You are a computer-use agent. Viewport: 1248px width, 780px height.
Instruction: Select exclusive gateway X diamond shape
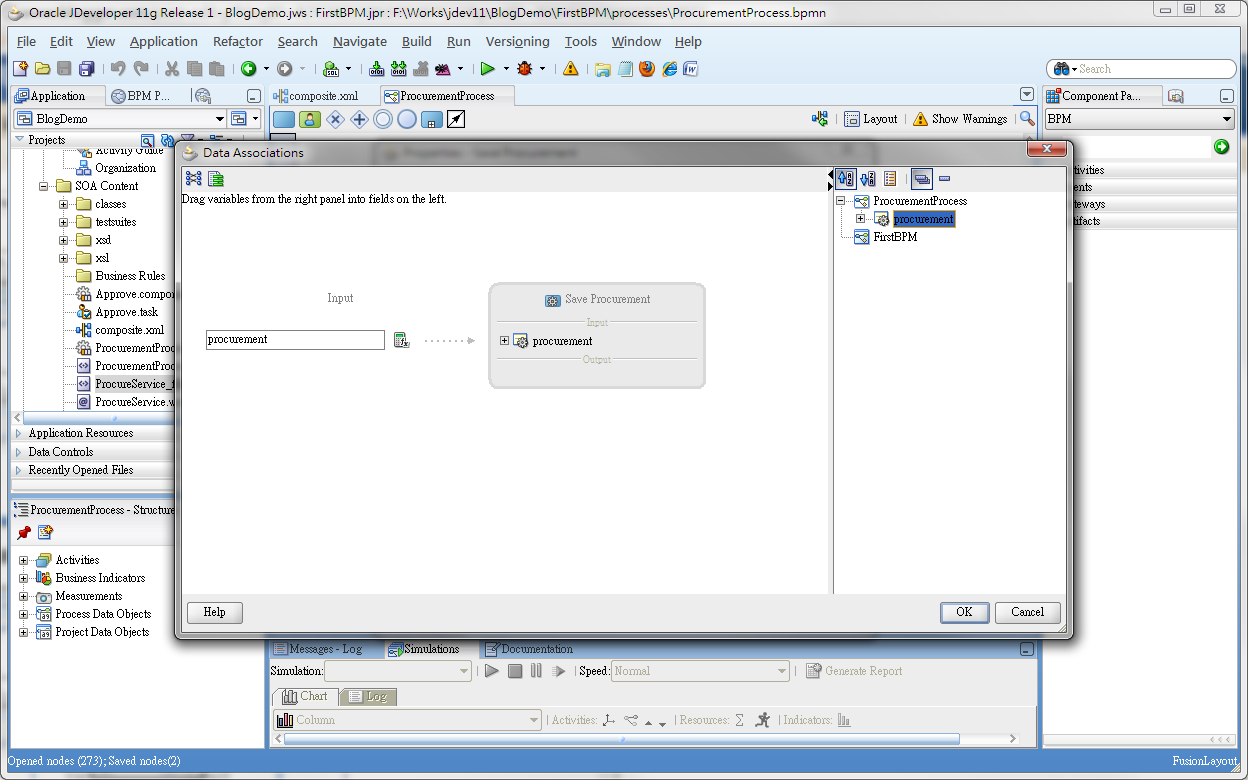point(335,119)
